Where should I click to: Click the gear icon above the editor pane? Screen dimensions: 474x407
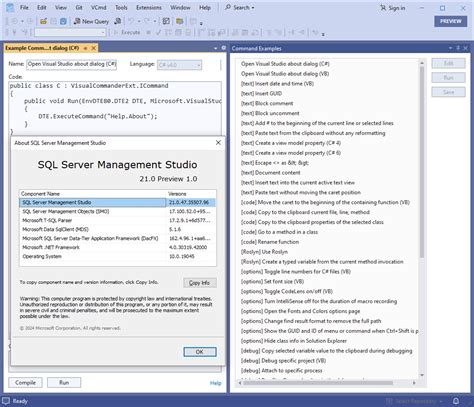click(224, 48)
